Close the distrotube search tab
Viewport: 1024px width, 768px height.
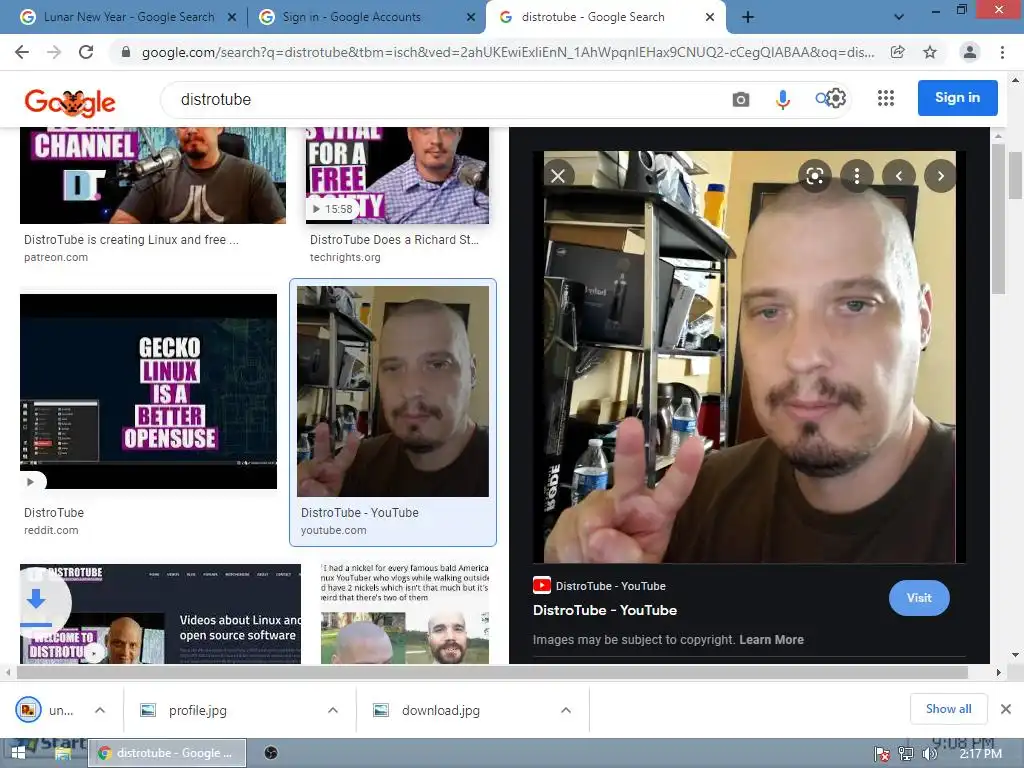click(710, 18)
